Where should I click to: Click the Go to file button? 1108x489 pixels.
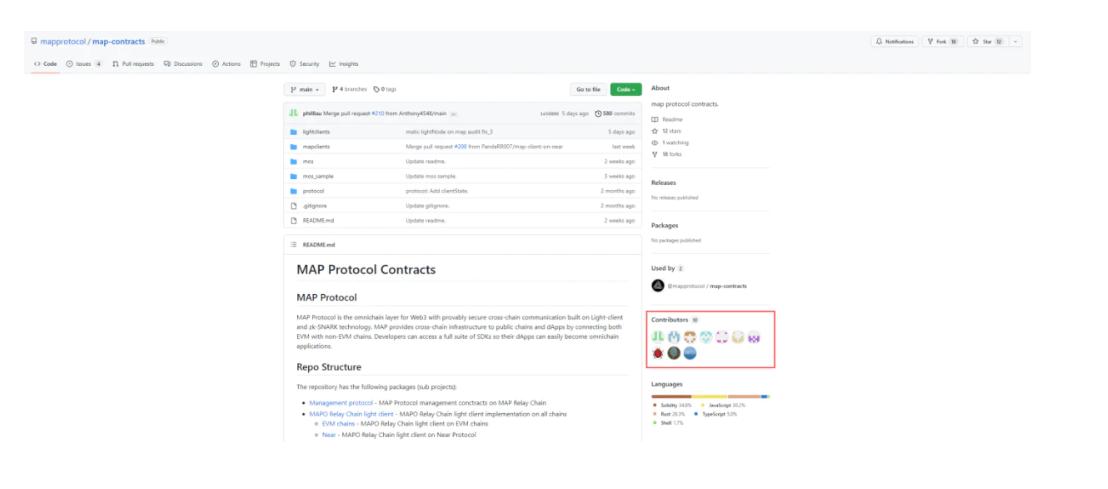pyautogui.click(x=587, y=90)
